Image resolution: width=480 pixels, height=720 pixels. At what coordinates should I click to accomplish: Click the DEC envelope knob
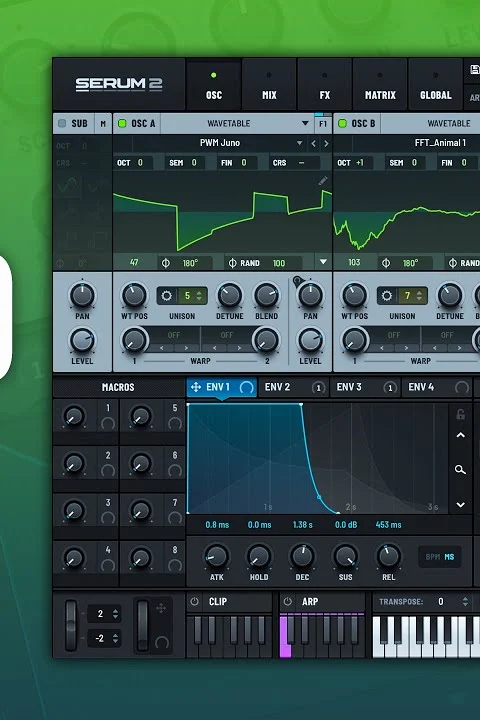(302, 556)
